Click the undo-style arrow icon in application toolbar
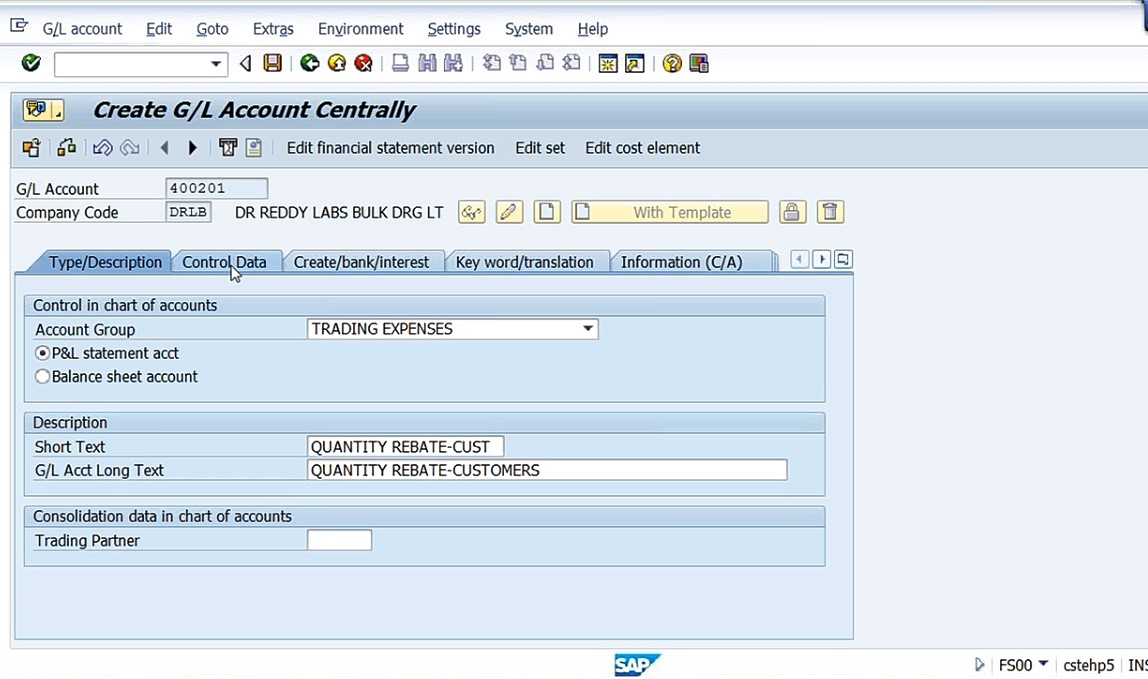 tap(102, 148)
